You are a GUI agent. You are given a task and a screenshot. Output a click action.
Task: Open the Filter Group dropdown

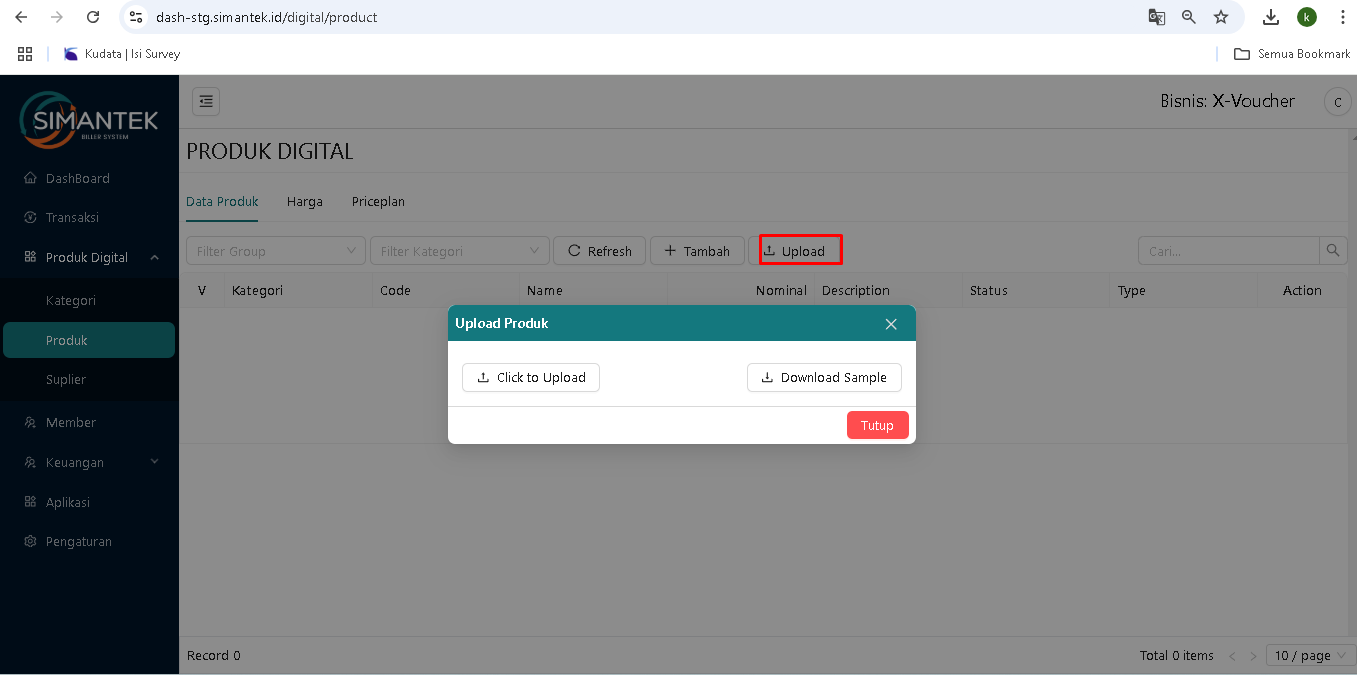(276, 251)
